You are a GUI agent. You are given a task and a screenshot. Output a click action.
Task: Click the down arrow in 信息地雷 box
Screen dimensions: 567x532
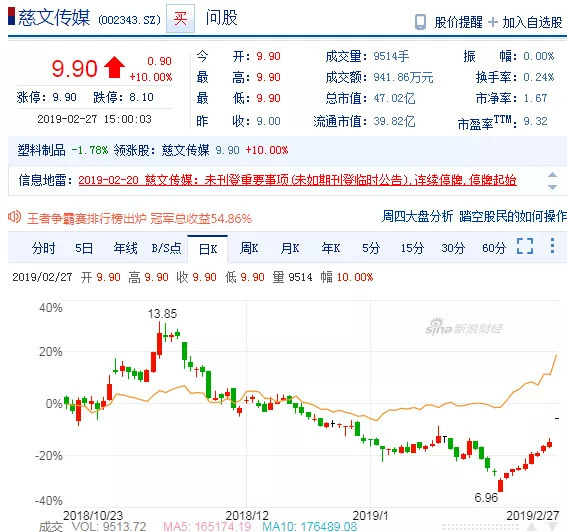point(552,187)
